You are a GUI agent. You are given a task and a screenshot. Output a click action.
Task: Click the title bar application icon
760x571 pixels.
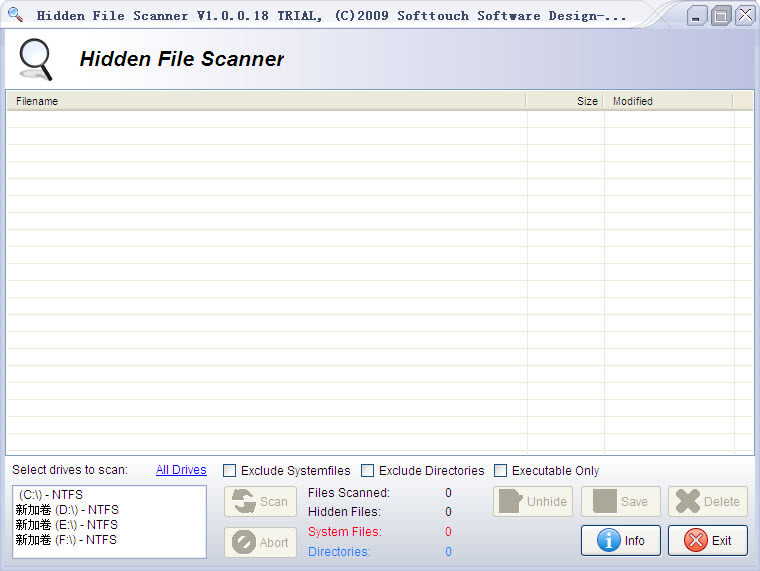pos(15,15)
